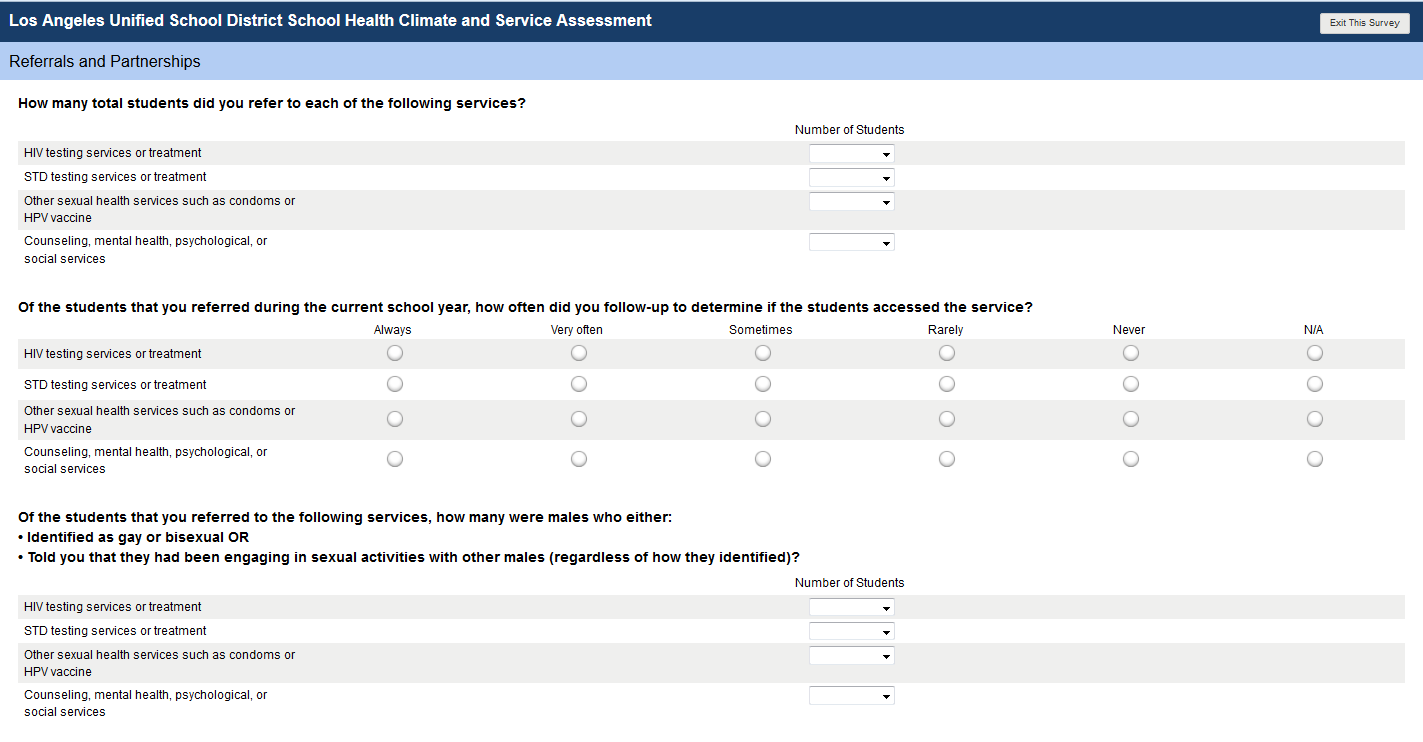
Task: Select Always for HIV testing follow-up
Action: point(395,353)
